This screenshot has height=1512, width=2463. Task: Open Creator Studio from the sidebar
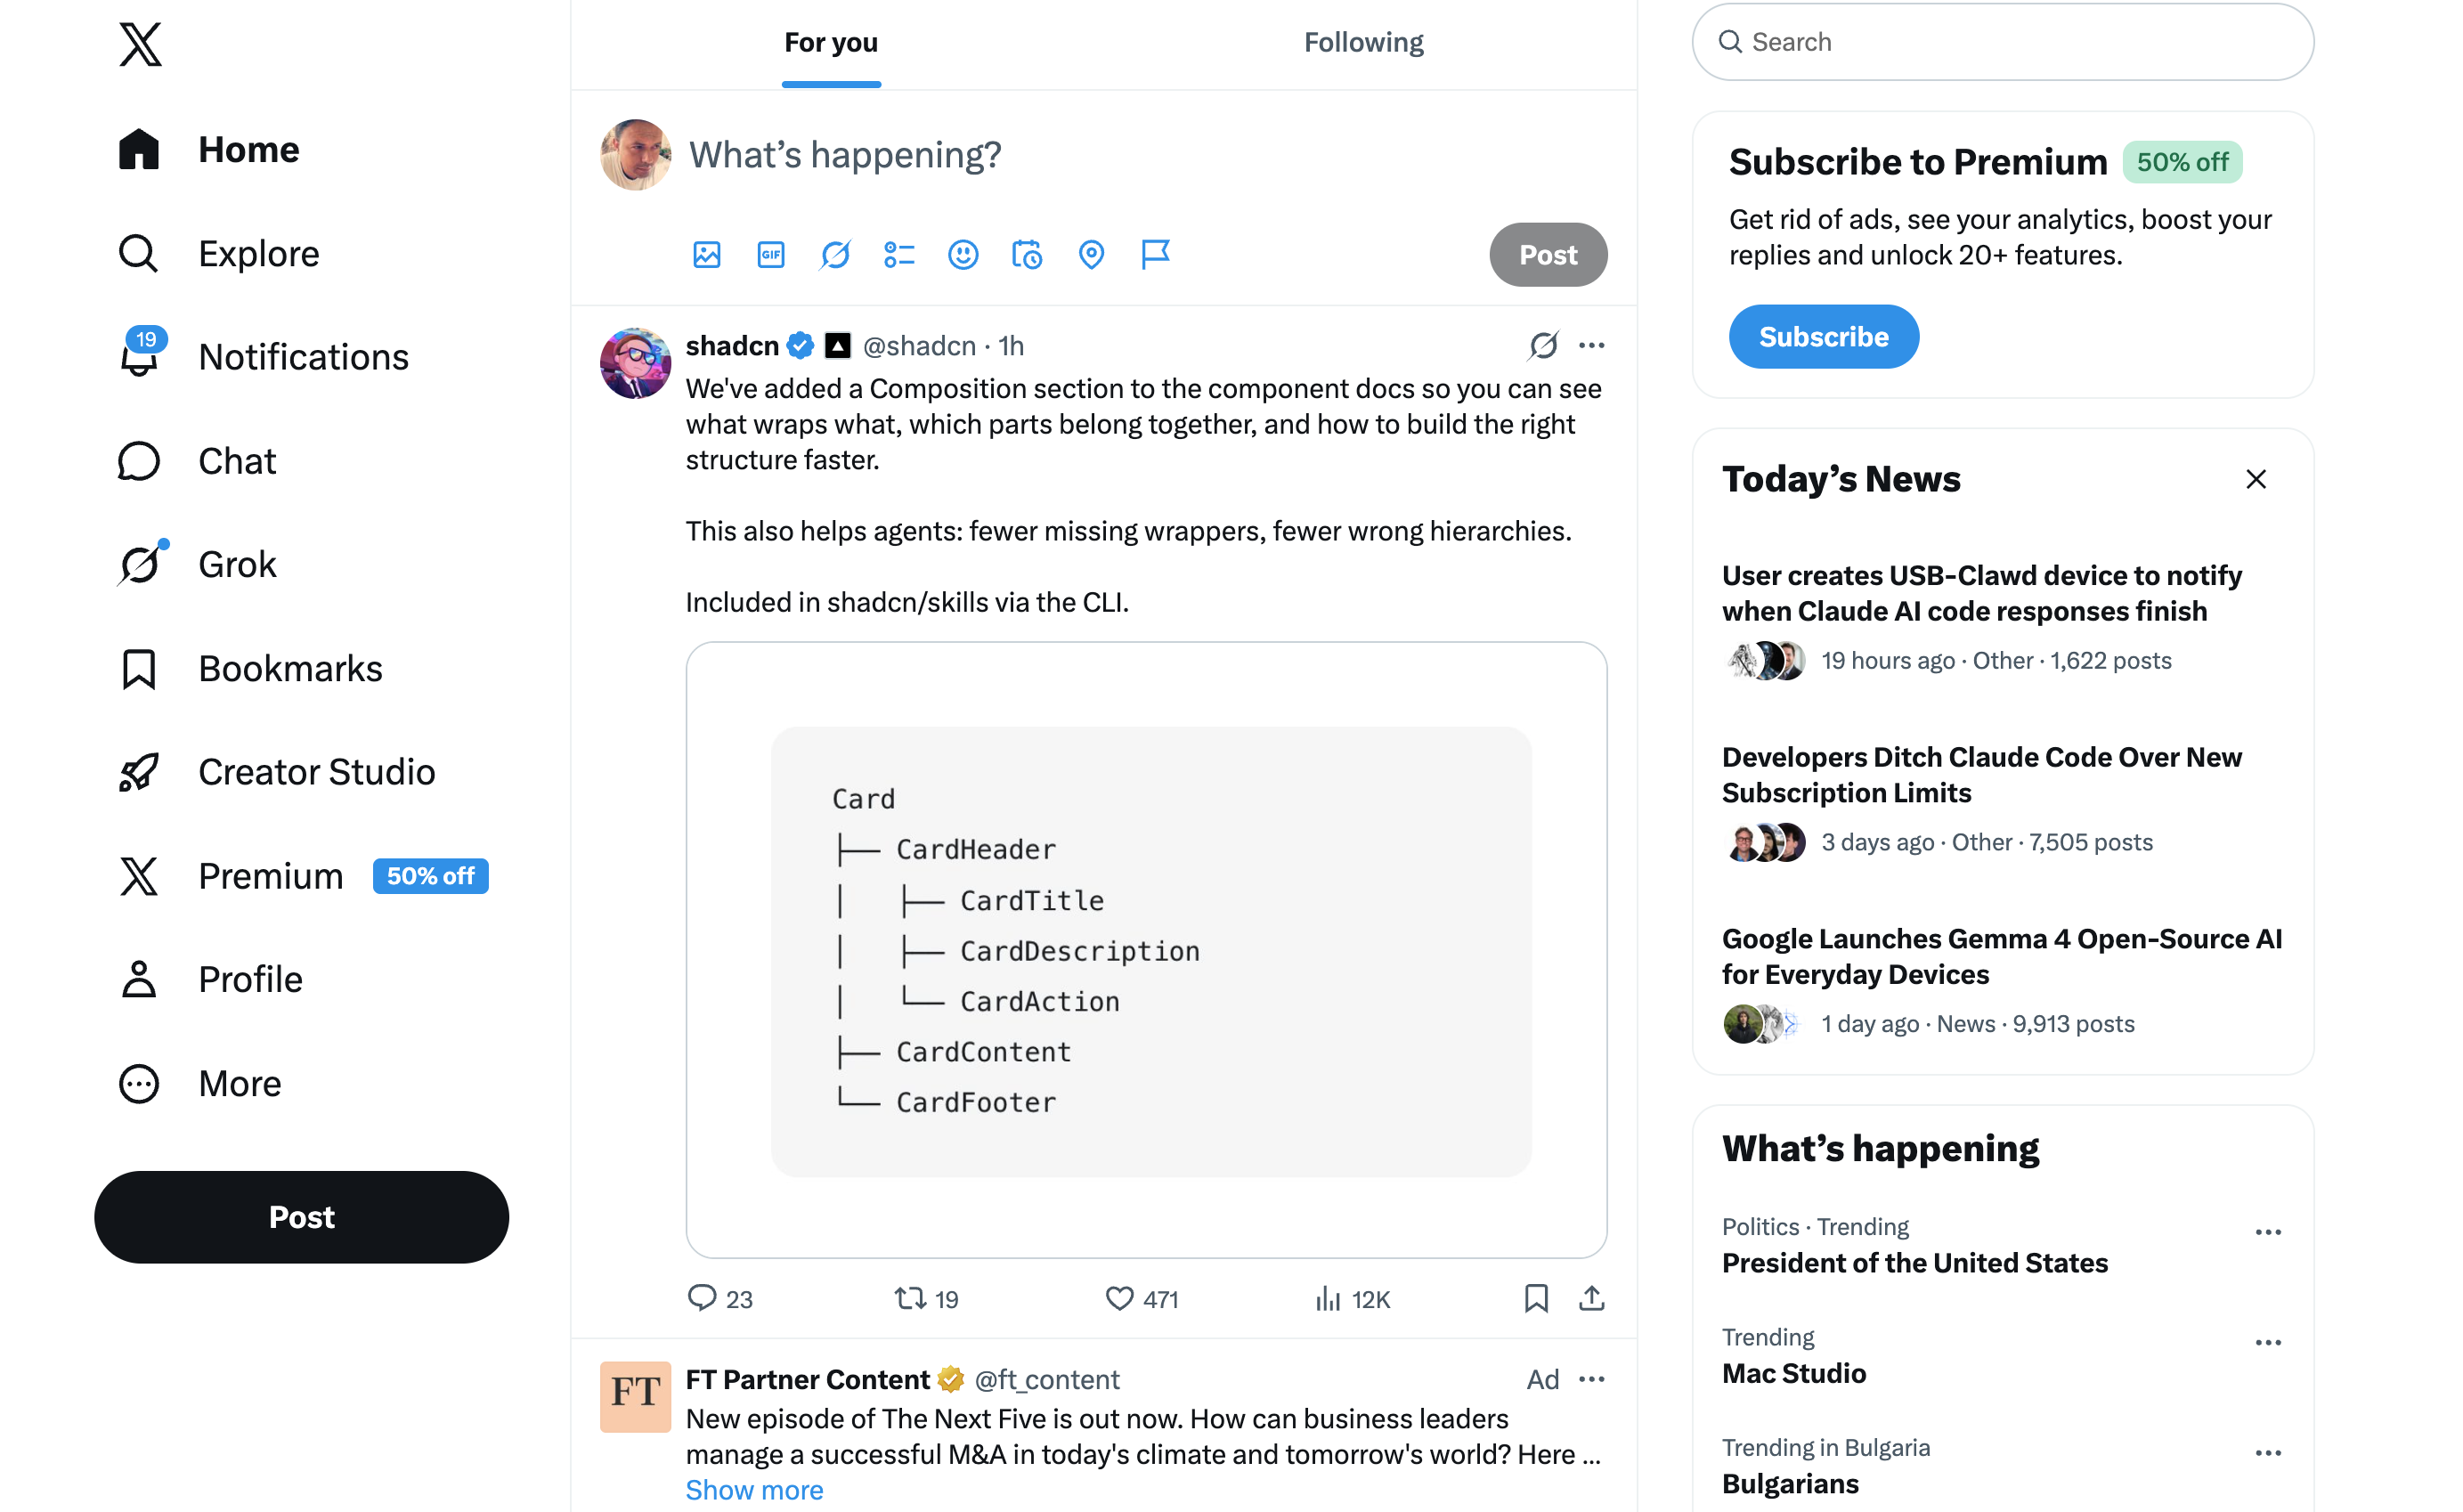click(316, 771)
